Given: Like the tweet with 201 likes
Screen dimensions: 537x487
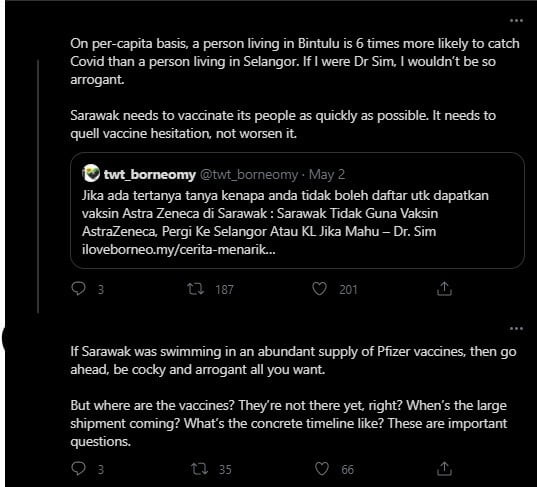Looking at the screenshot, I should [320, 289].
